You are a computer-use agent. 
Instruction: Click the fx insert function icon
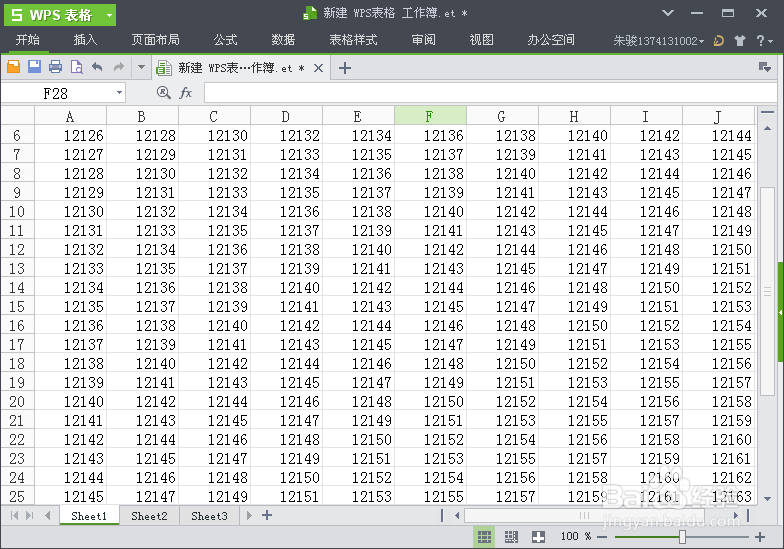pyautogui.click(x=186, y=92)
